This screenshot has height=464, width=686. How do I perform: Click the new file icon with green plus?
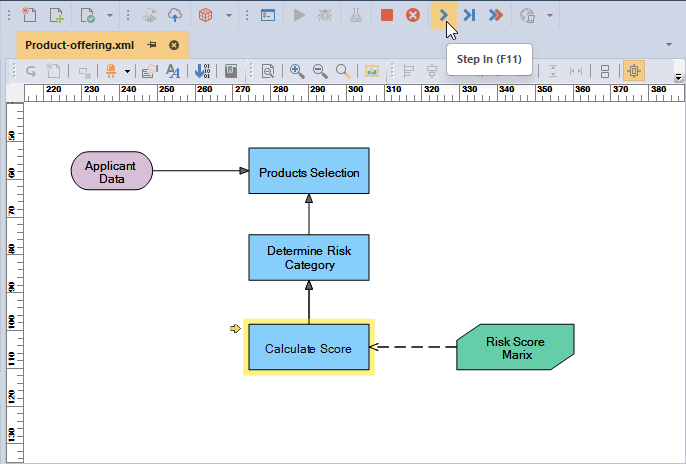coord(56,15)
